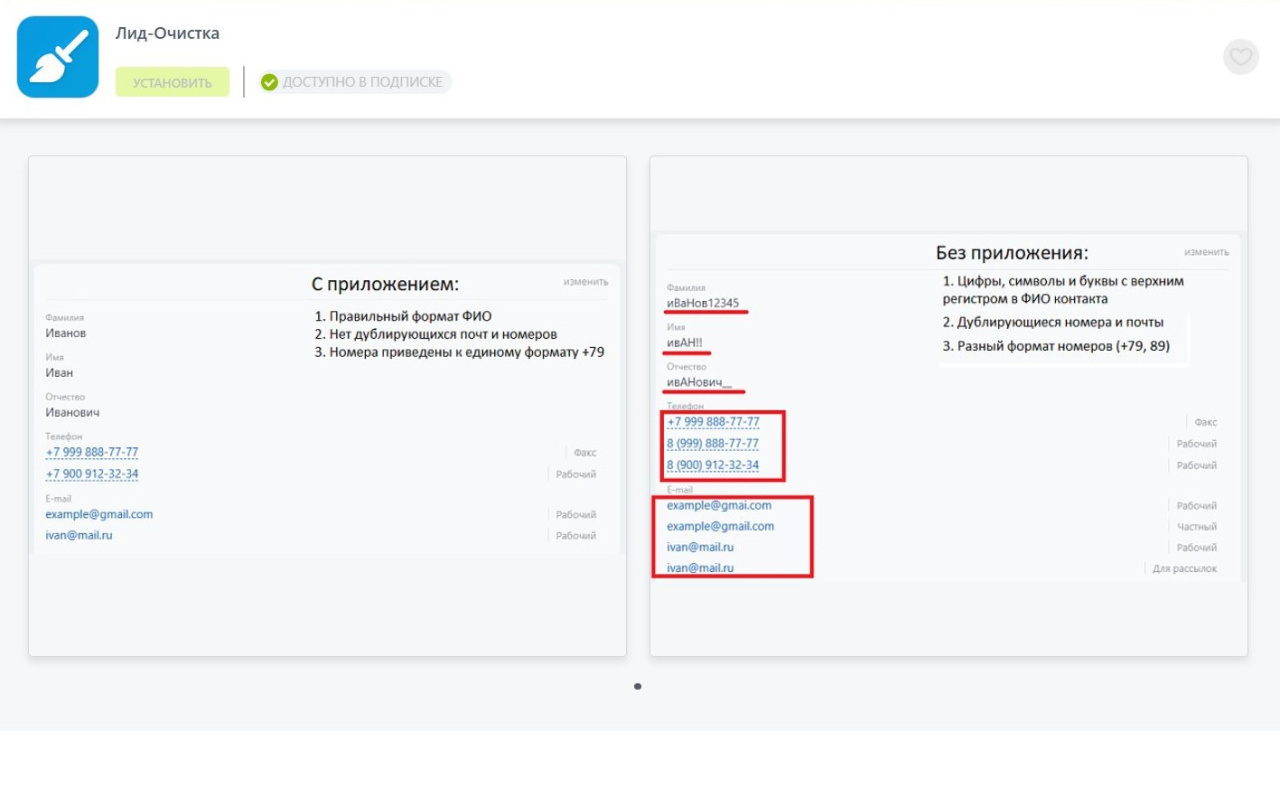Click ivan@mail.ru in the left screenshot

(79, 536)
